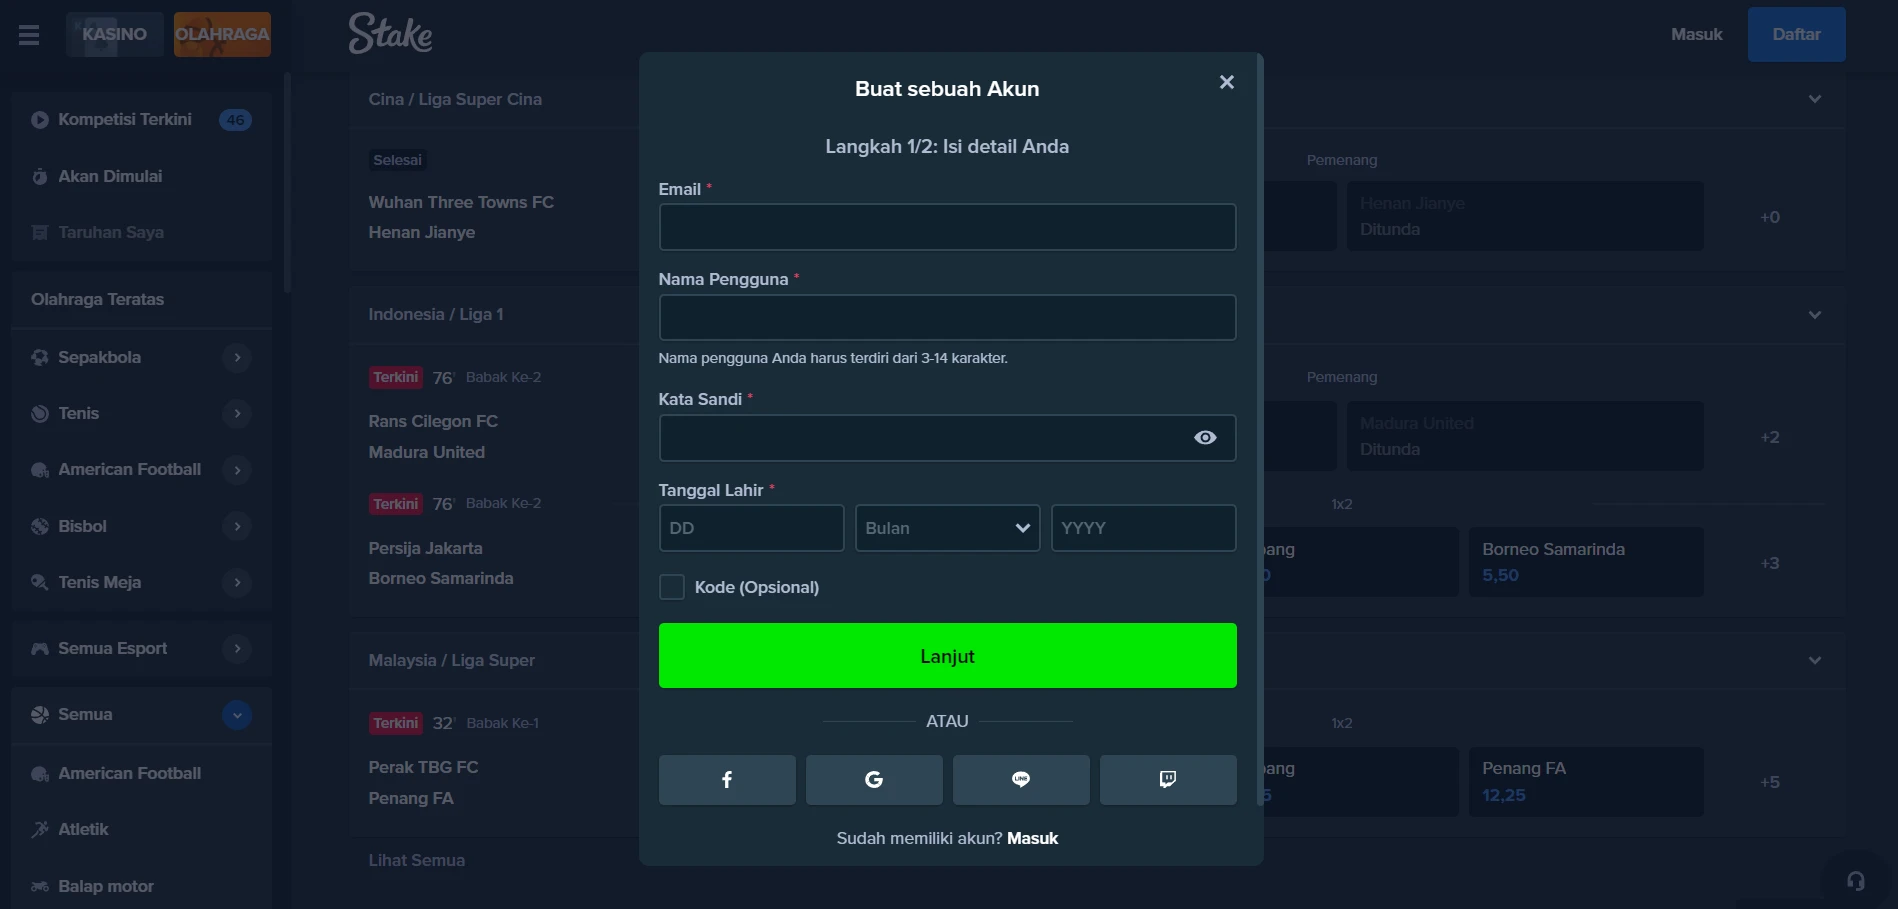This screenshot has height=909, width=1898.
Task: Click Olahraga Teratas American Football icon
Action: click(x=40, y=470)
